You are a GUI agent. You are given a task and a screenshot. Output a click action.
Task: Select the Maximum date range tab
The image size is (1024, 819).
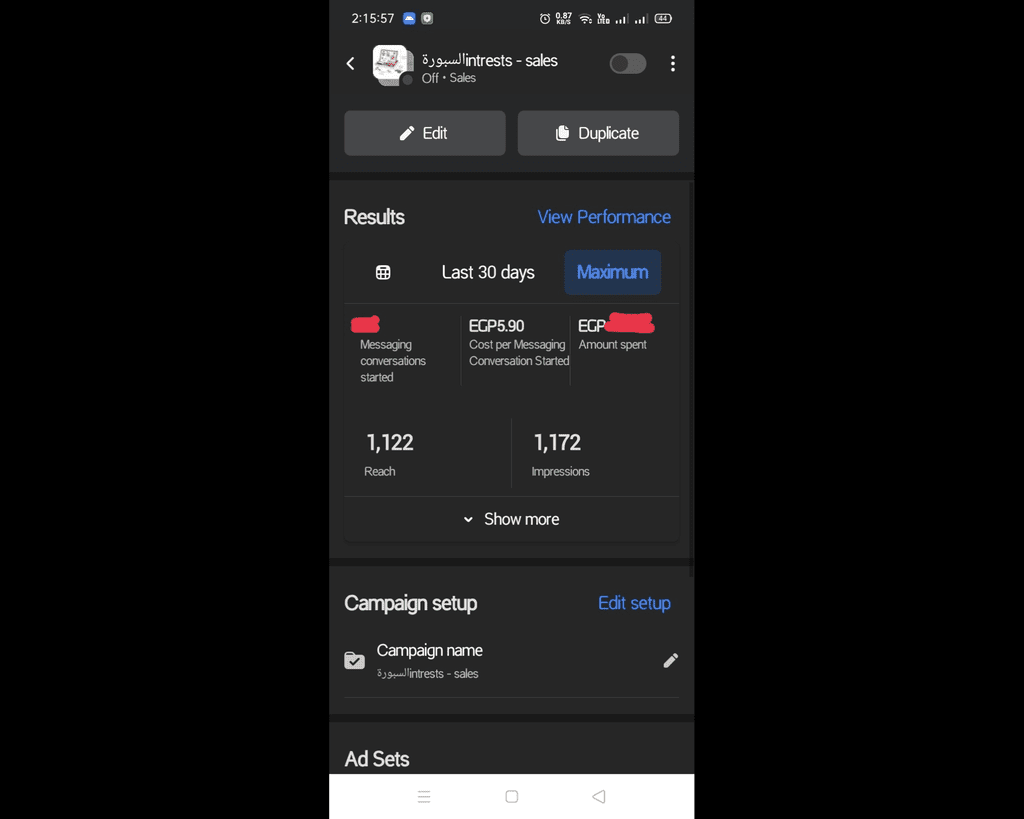click(613, 272)
